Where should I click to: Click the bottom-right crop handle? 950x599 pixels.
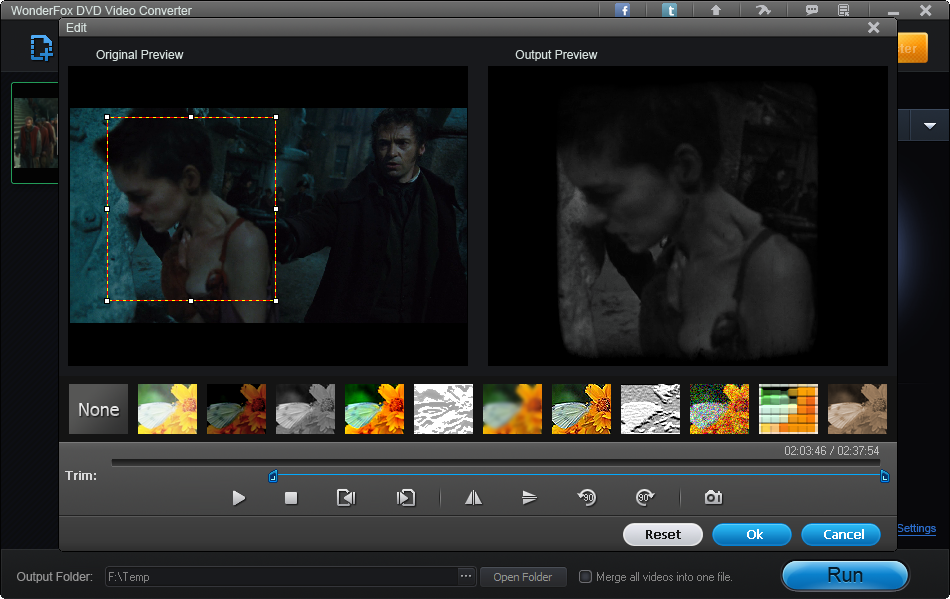pos(276,301)
